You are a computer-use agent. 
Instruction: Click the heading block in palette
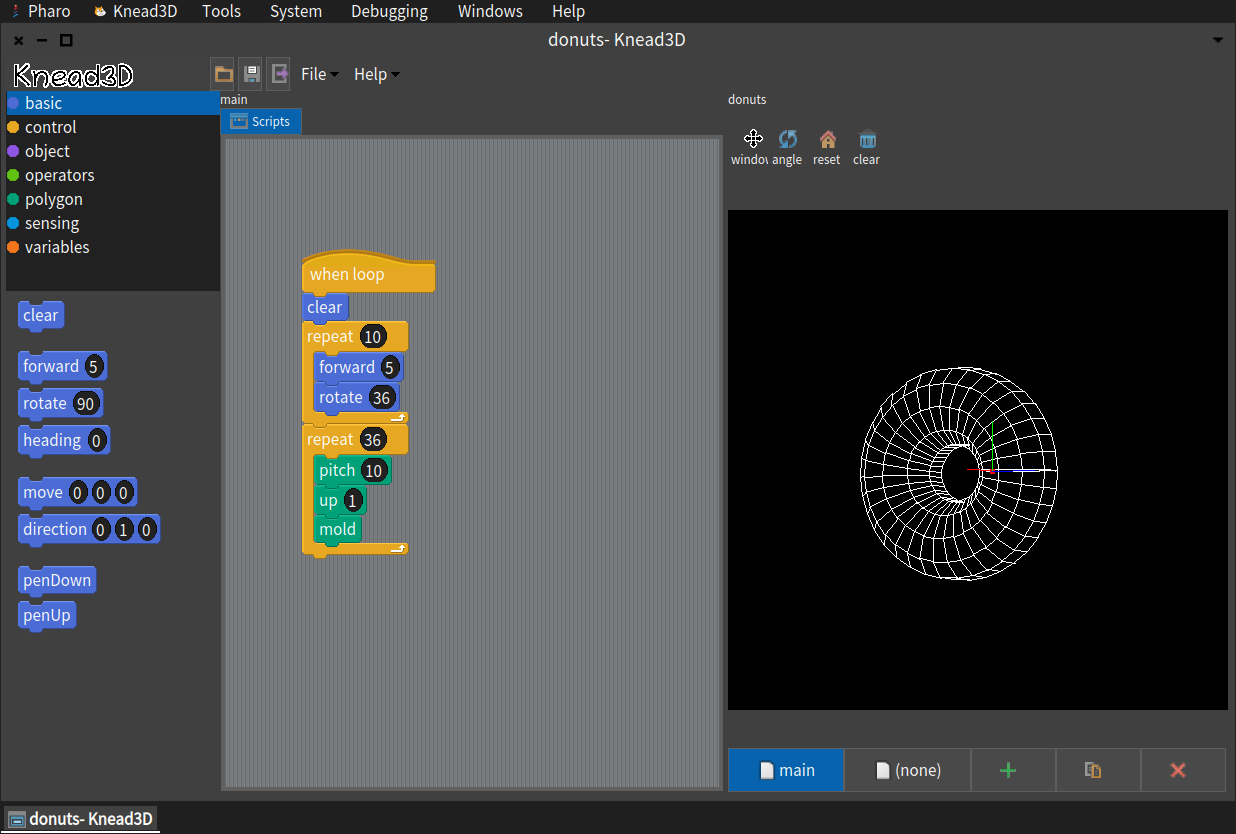(64, 440)
